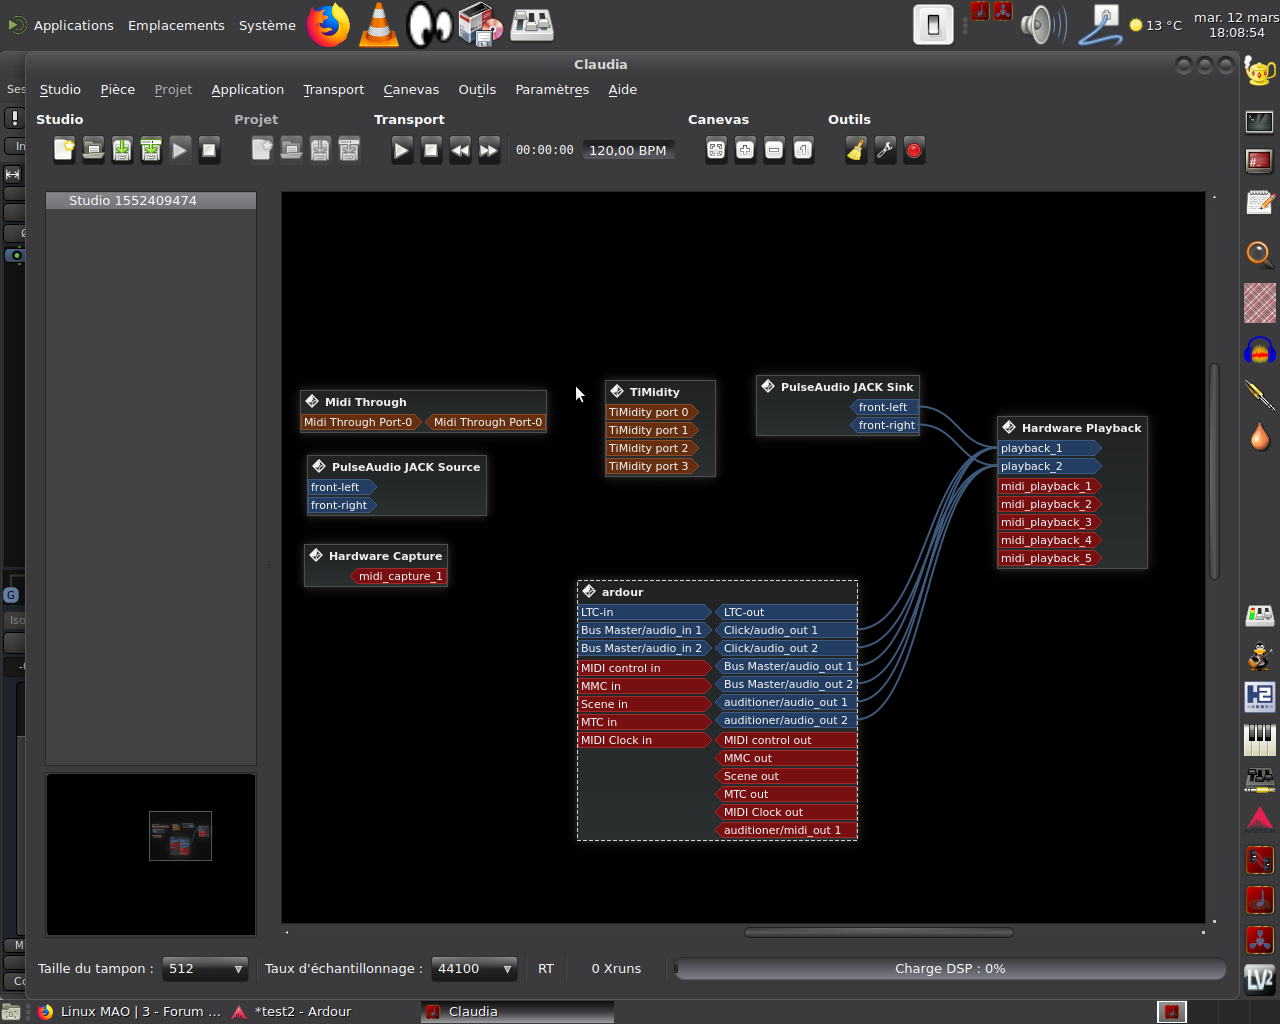1280x1024 pixels.
Task: Open the Emplacements system menu
Action: pyautogui.click(x=176, y=25)
